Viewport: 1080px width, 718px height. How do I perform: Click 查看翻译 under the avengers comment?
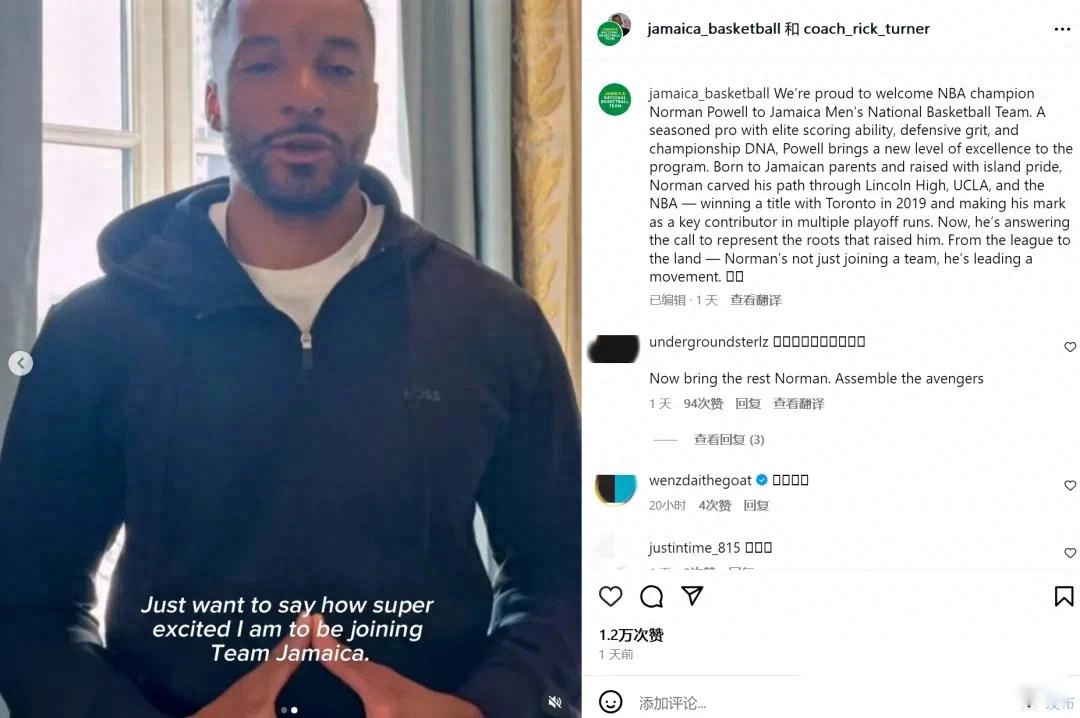click(798, 404)
